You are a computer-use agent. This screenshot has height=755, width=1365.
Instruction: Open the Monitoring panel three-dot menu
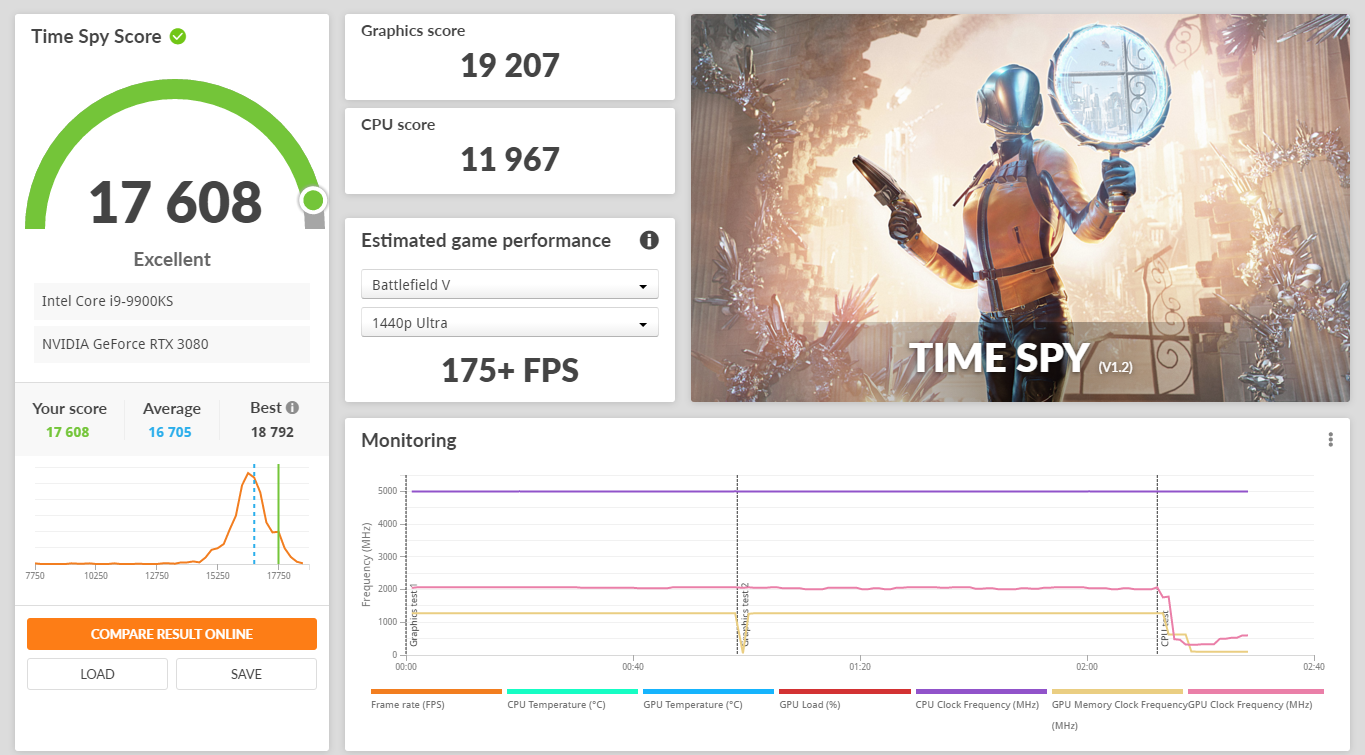1330,439
